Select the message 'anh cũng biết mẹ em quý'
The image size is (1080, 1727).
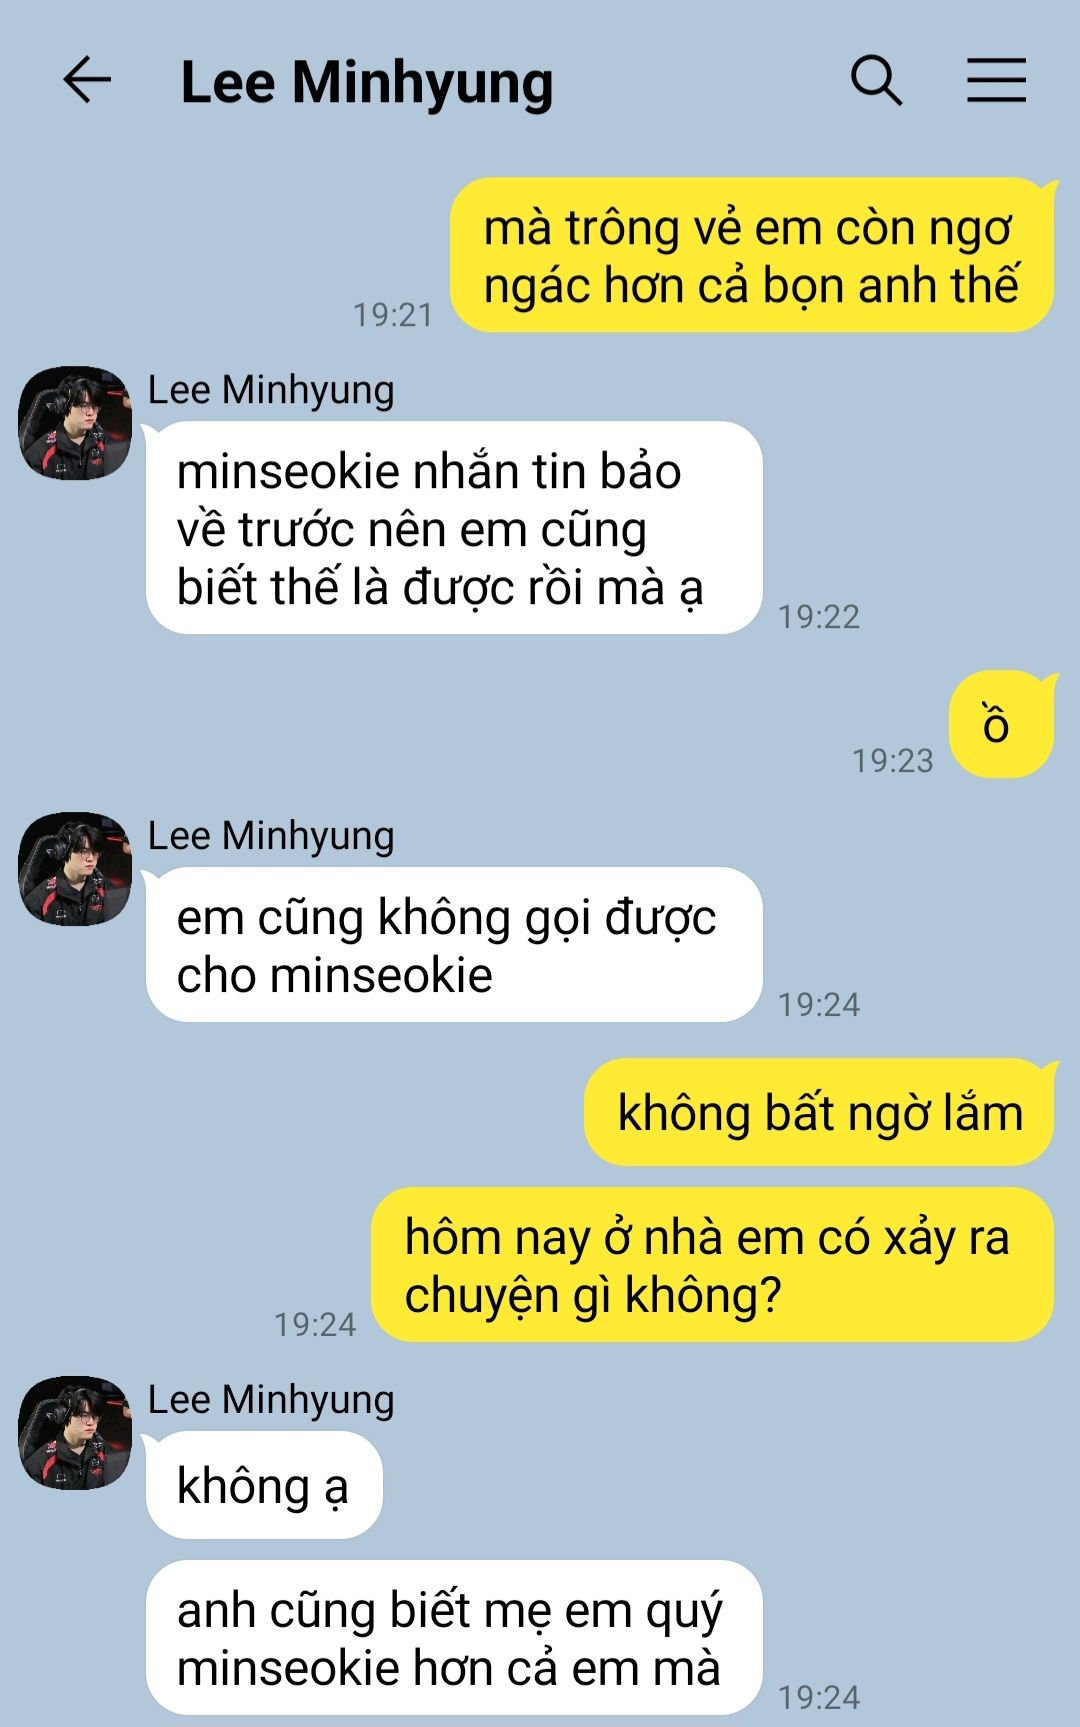454,1638
